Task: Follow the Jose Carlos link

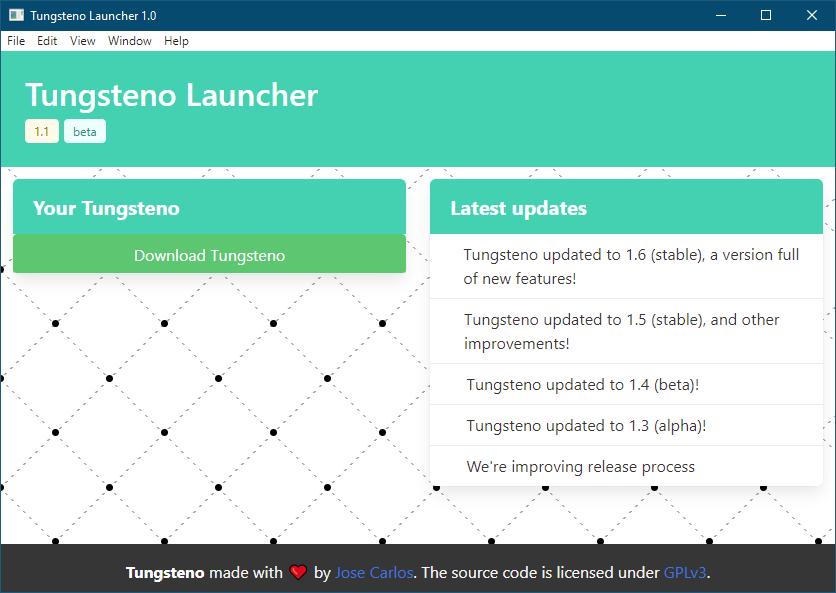Action: coord(374,573)
